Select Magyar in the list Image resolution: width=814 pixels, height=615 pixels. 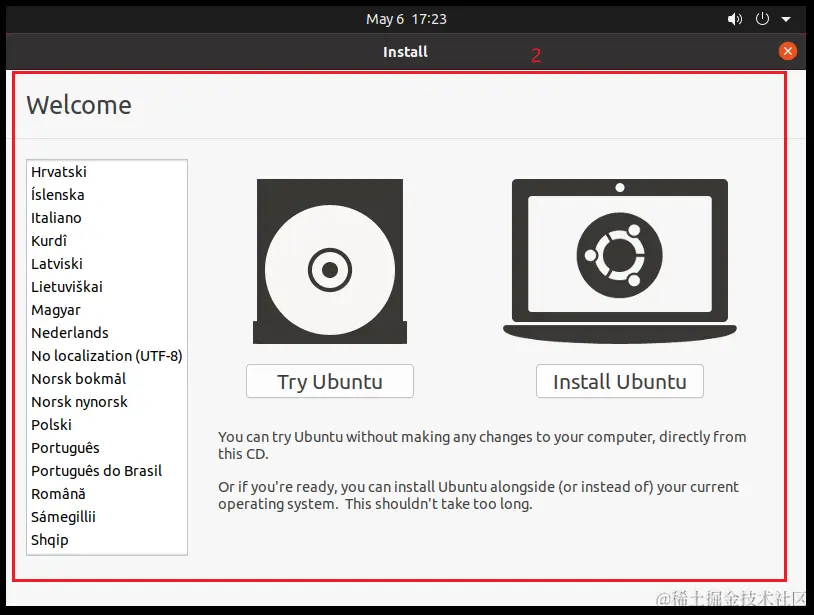(x=107, y=310)
